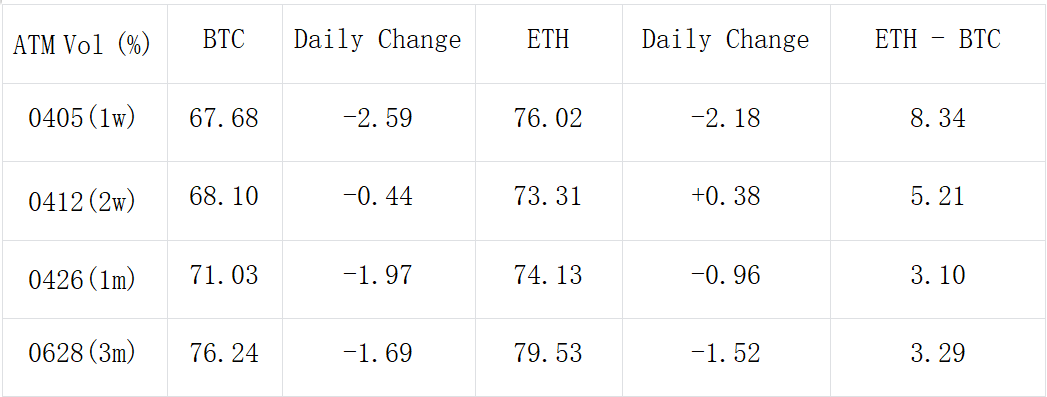
Task: Click the BTC column header
Action: pos(224,44)
